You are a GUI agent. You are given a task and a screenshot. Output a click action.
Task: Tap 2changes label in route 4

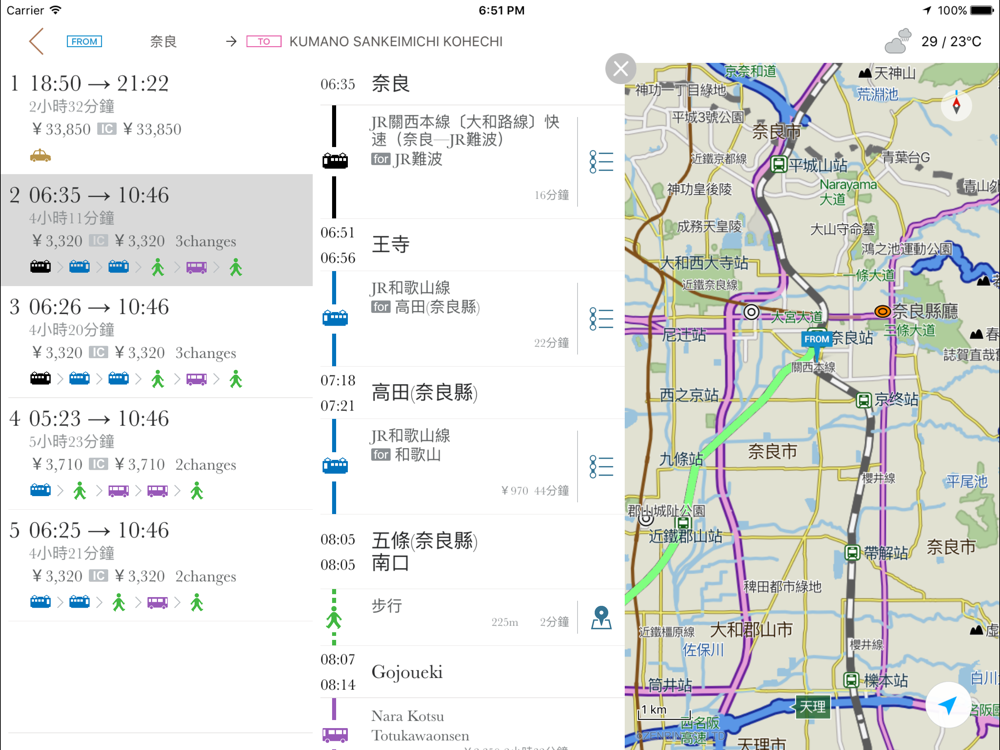205,465
